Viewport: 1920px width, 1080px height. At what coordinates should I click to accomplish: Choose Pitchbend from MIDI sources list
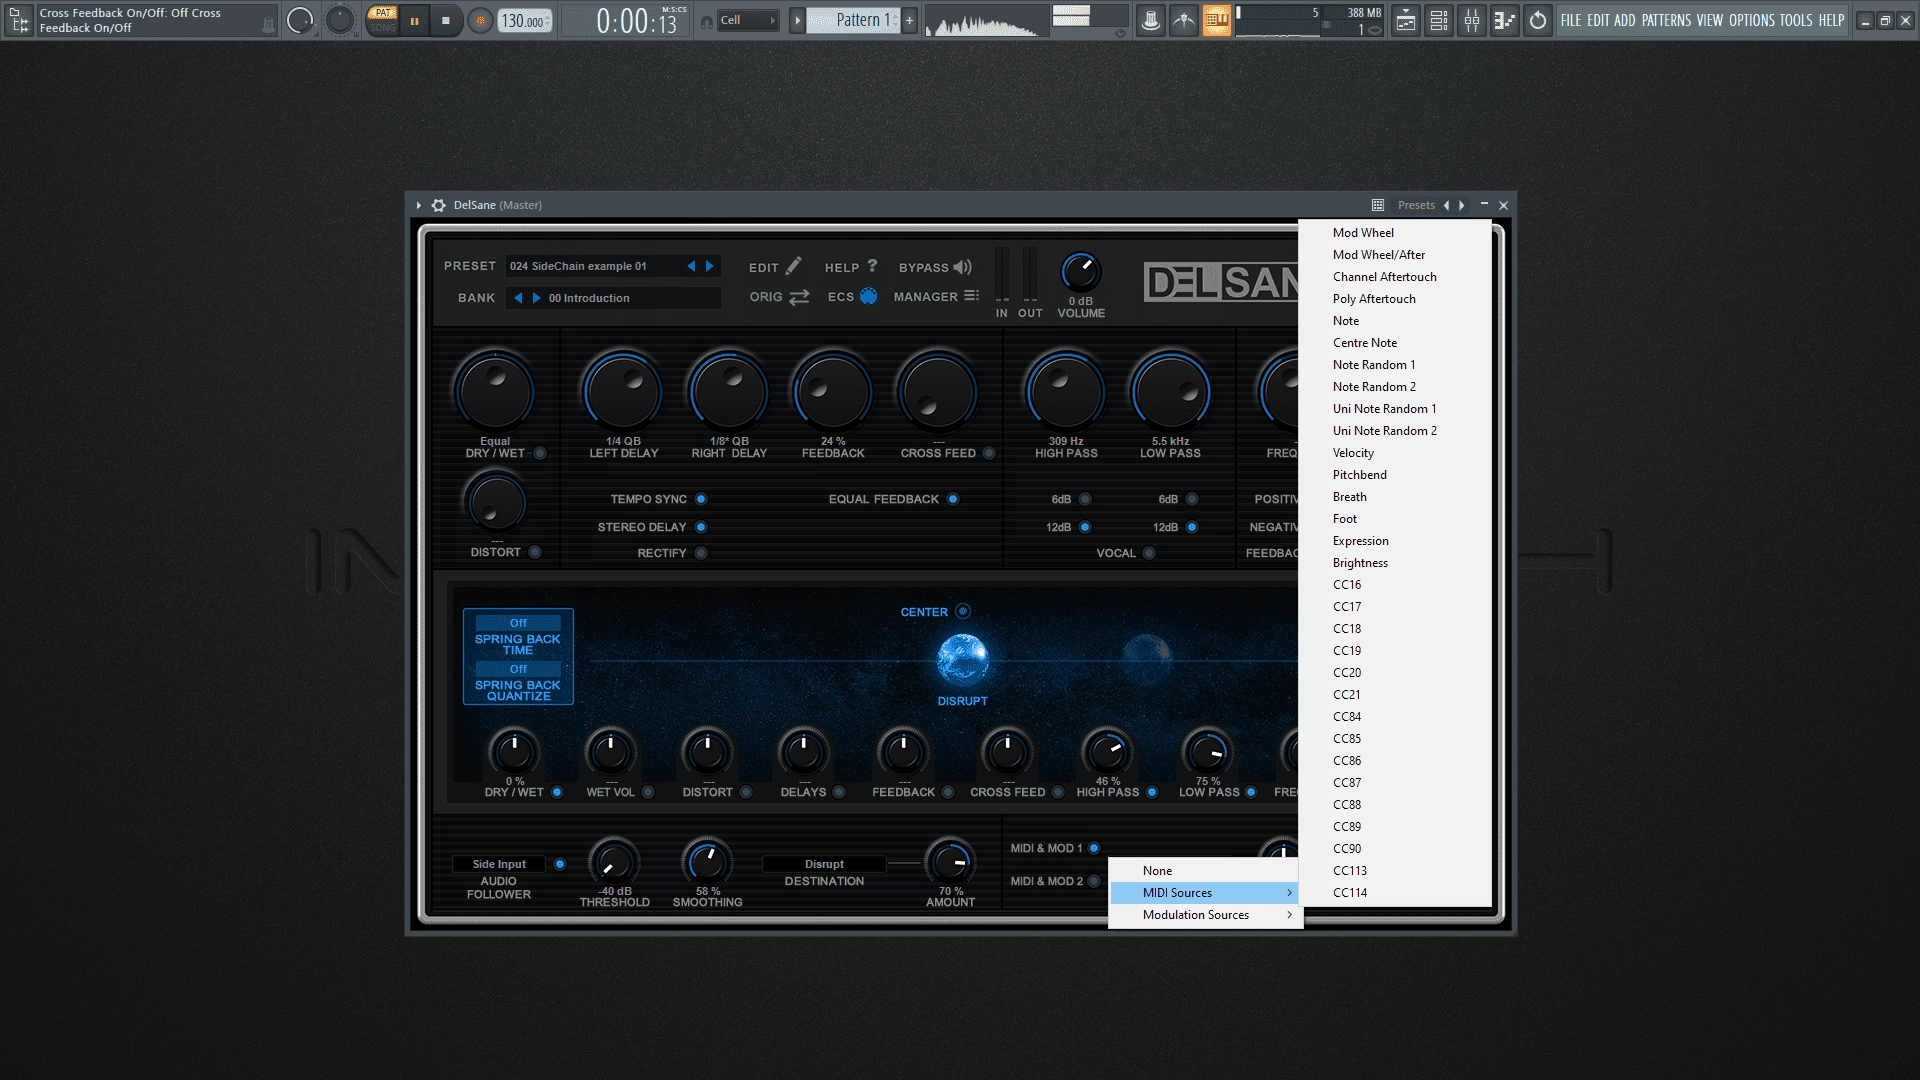(1395, 475)
